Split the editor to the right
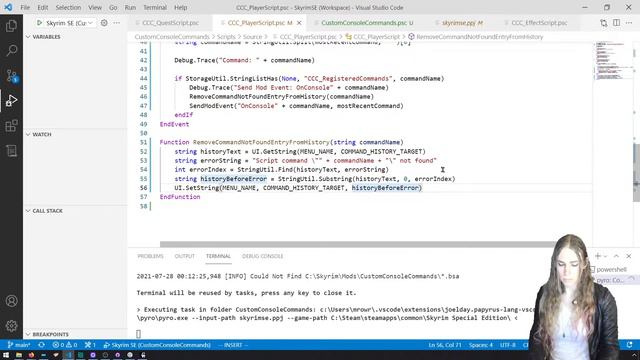This screenshot has height=360, width=640. pos(616,23)
